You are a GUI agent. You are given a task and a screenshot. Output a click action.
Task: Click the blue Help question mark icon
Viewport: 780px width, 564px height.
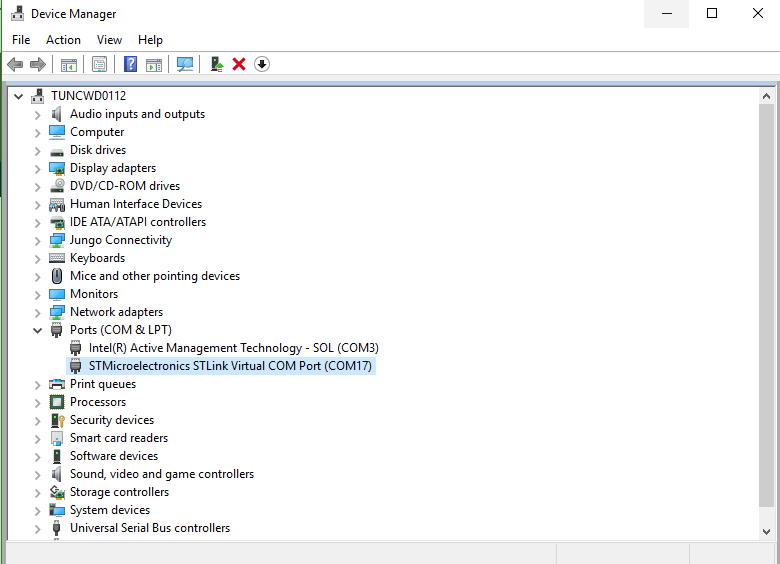(130, 64)
